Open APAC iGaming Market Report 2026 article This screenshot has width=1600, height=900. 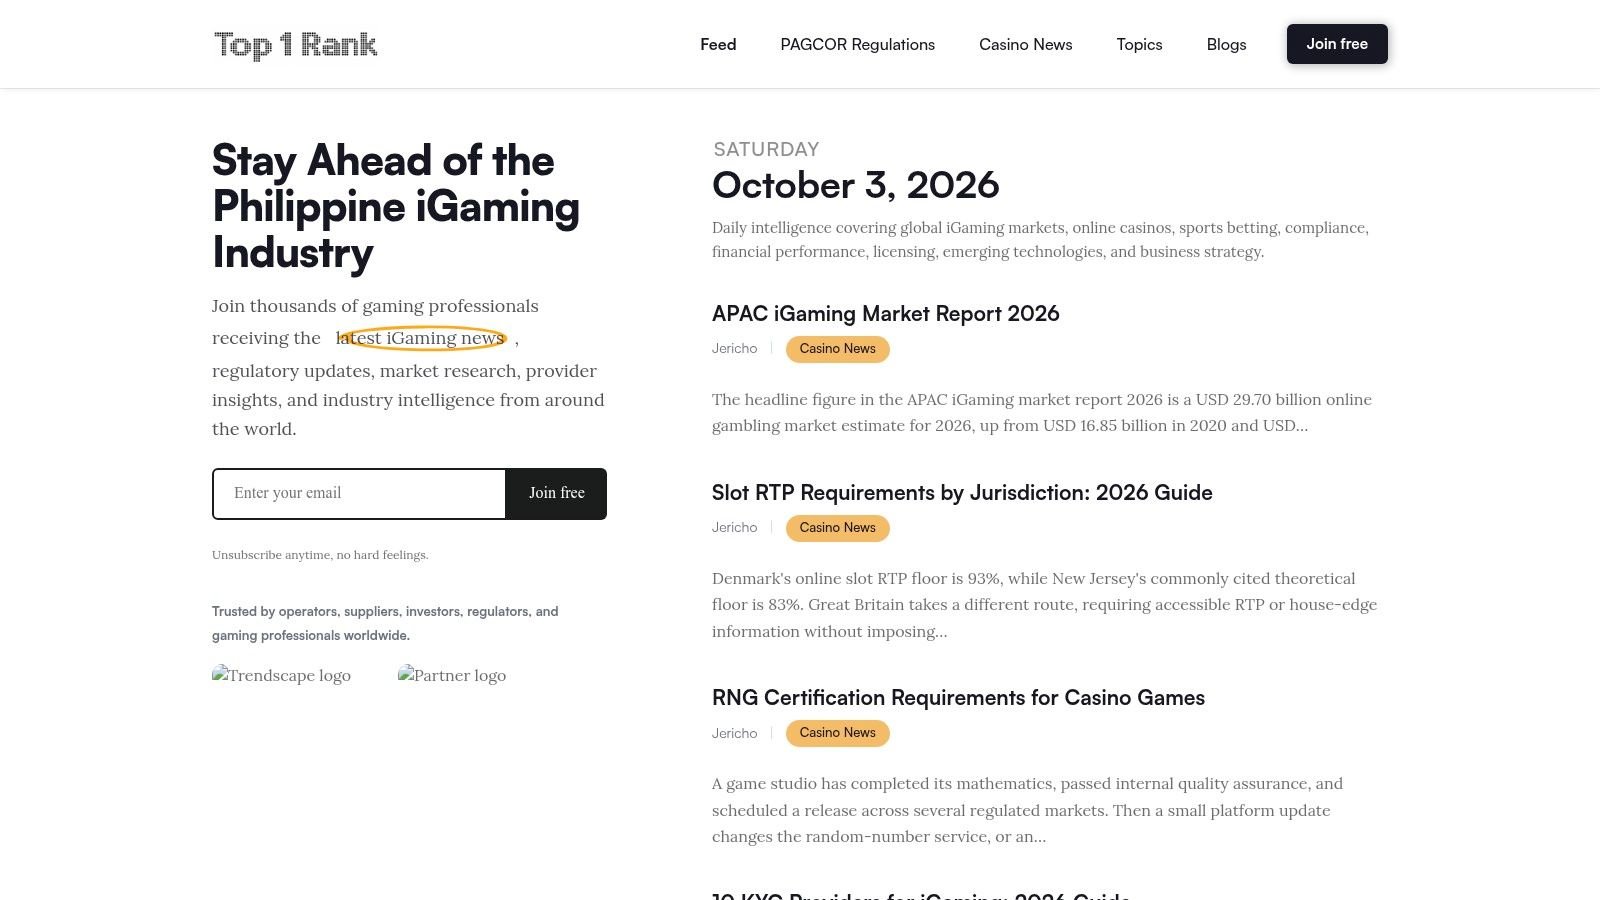click(x=886, y=314)
